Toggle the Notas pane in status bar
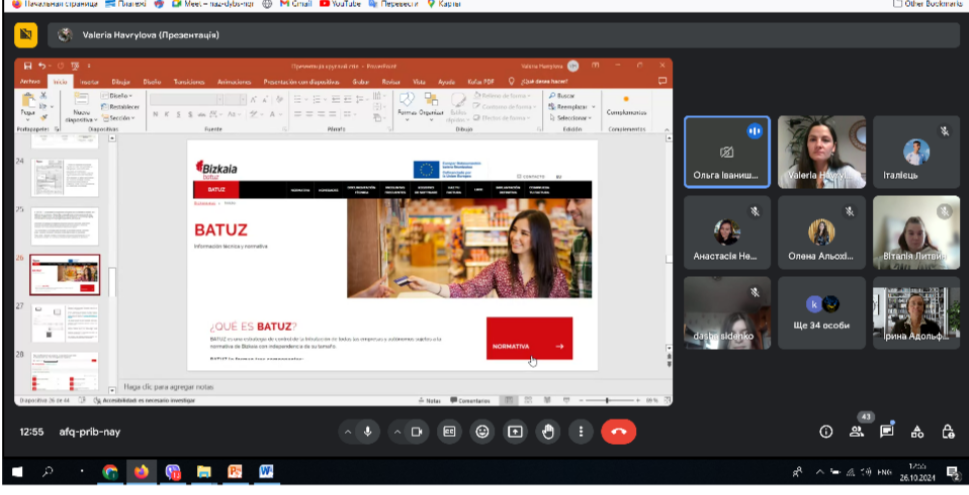The image size is (969, 495). click(428, 400)
